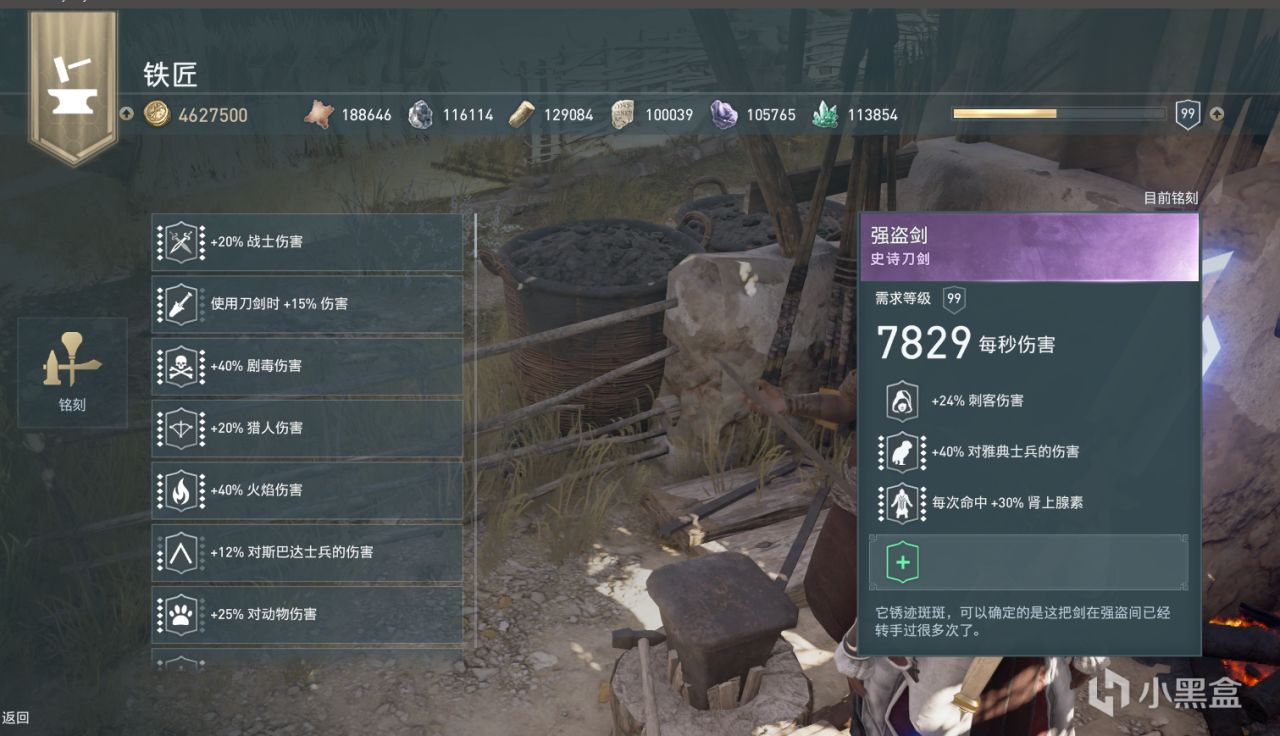Click the blacksmith anvil banner icon
The width and height of the screenshot is (1280, 736).
coord(73,88)
